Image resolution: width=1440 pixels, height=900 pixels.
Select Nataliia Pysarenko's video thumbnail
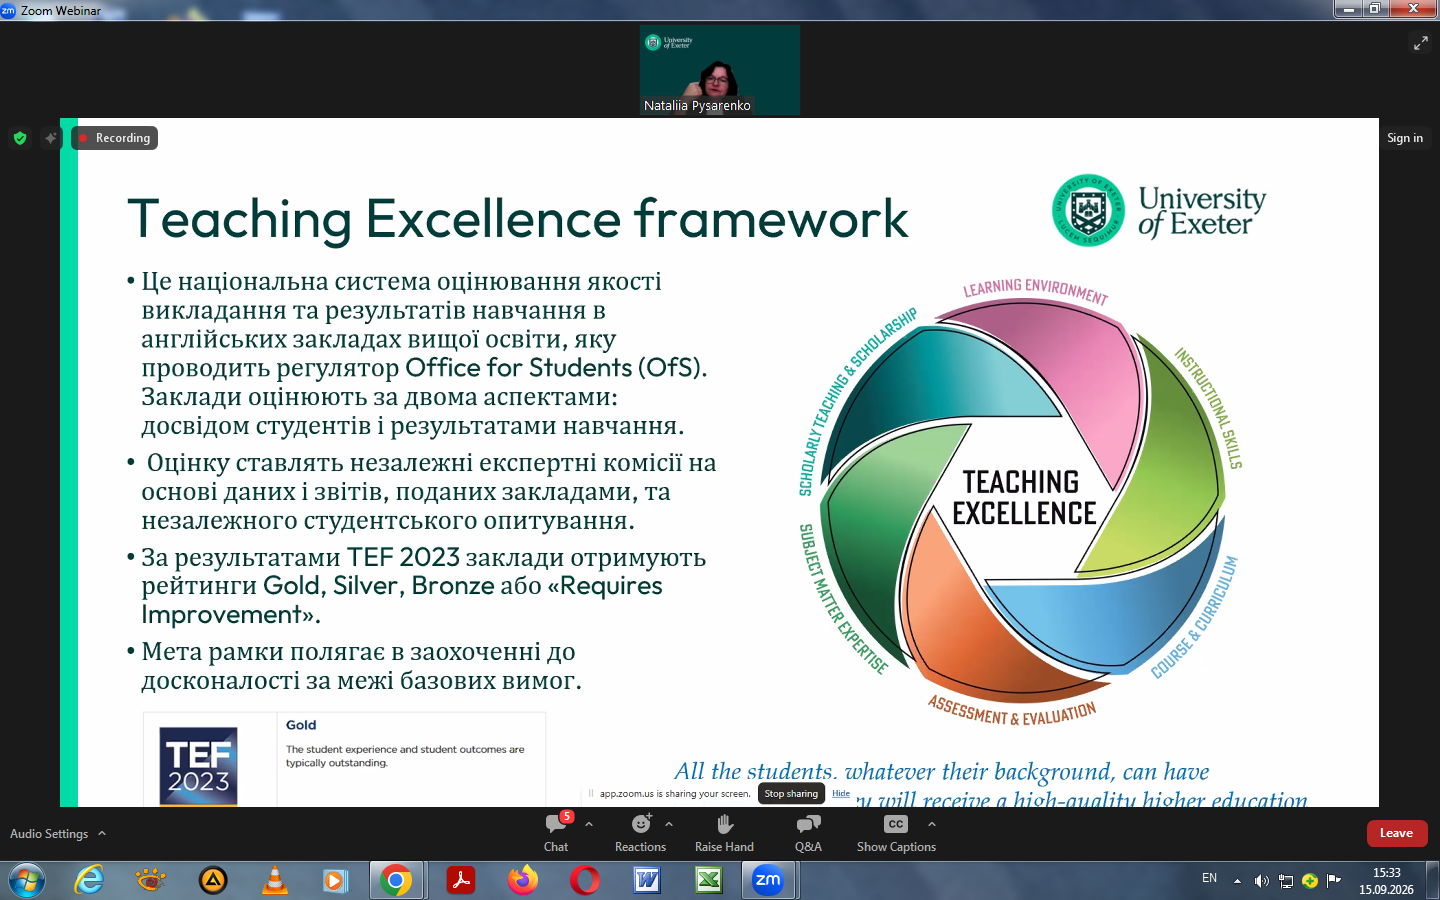click(x=720, y=70)
